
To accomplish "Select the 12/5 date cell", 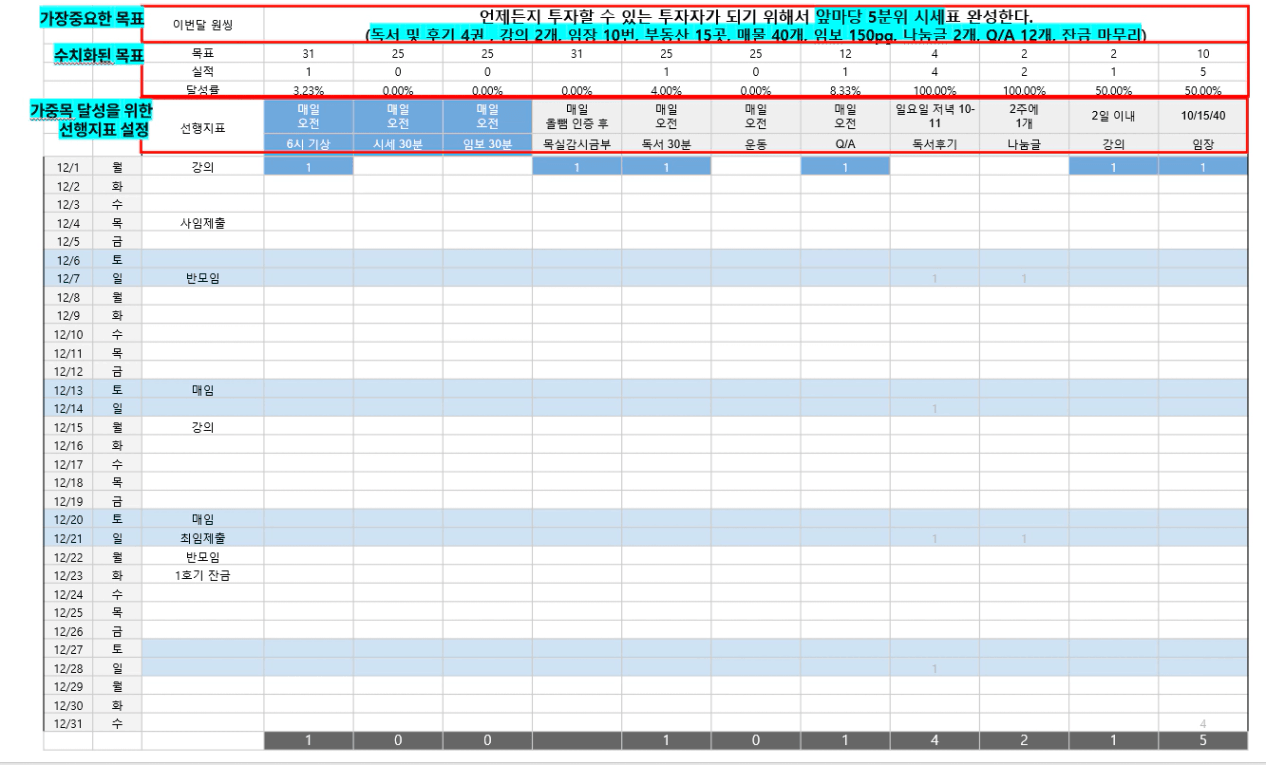I will point(68,241).
